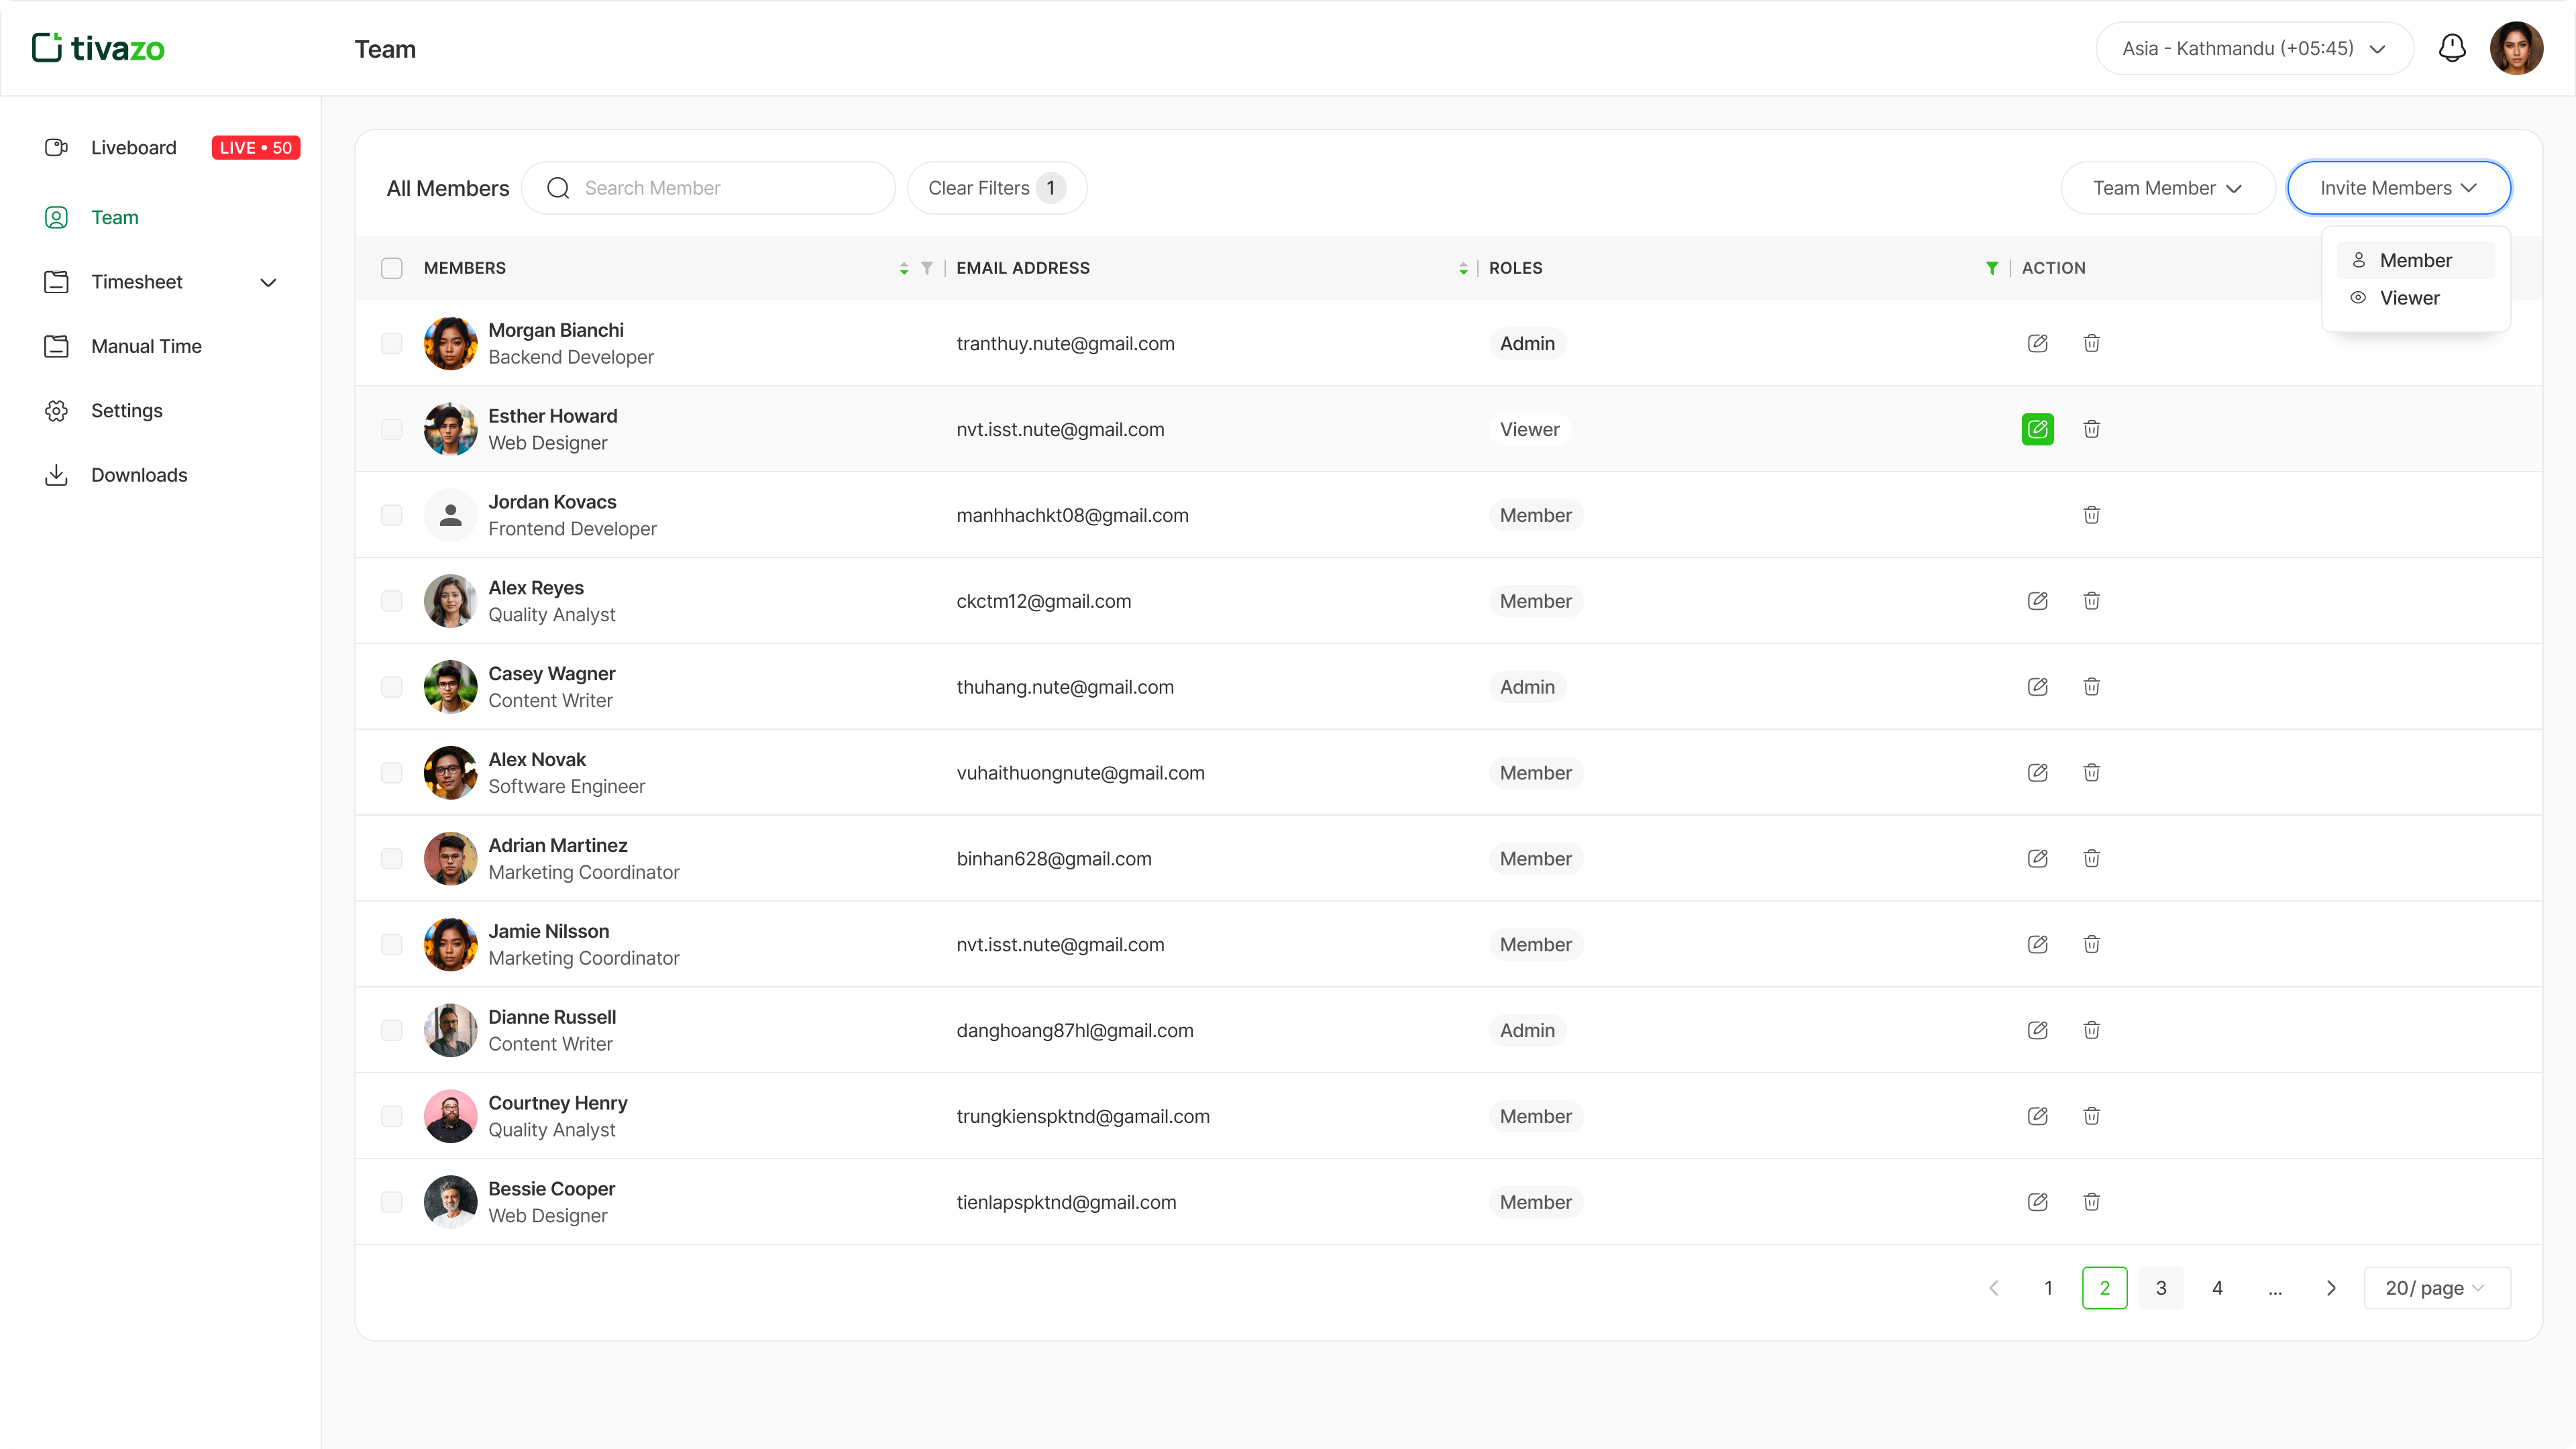Edit Alex Novak's member info
Screen dimensions: 2576x1449
point(2037,773)
